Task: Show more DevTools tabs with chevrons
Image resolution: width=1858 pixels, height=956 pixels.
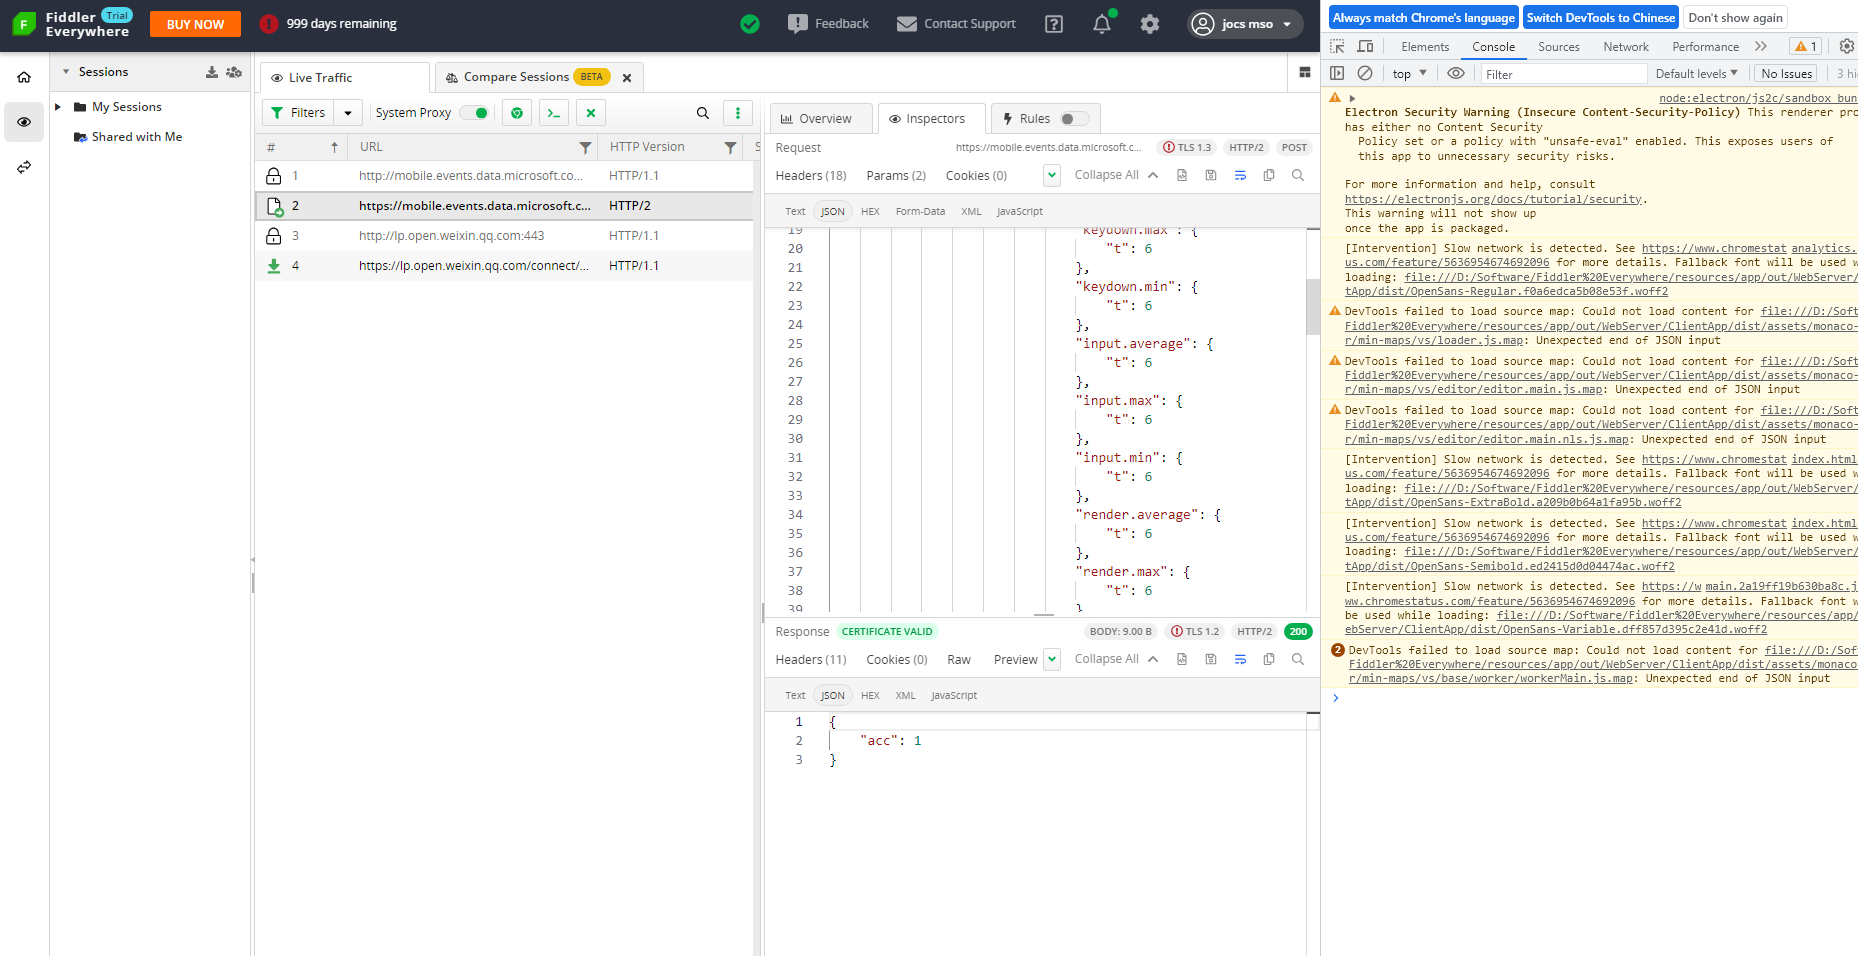Action: [1761, 46]
